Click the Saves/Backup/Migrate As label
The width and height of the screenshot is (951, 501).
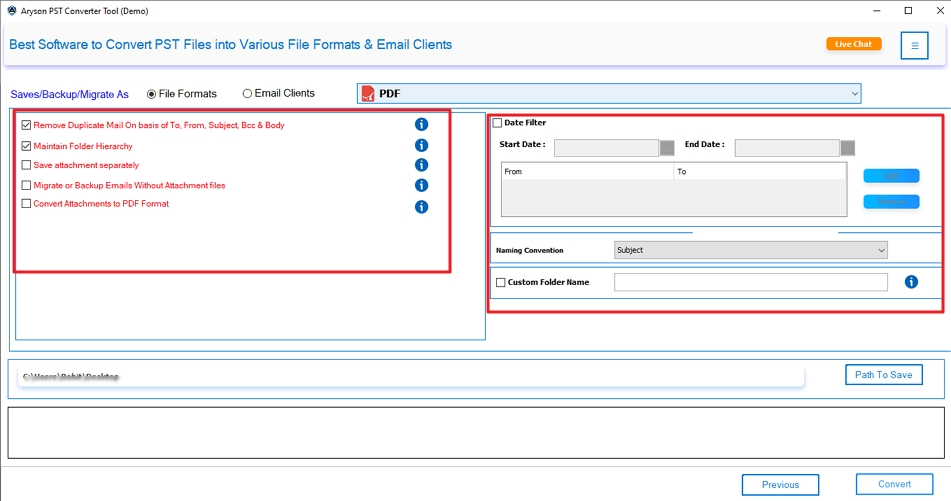[70, 95]
